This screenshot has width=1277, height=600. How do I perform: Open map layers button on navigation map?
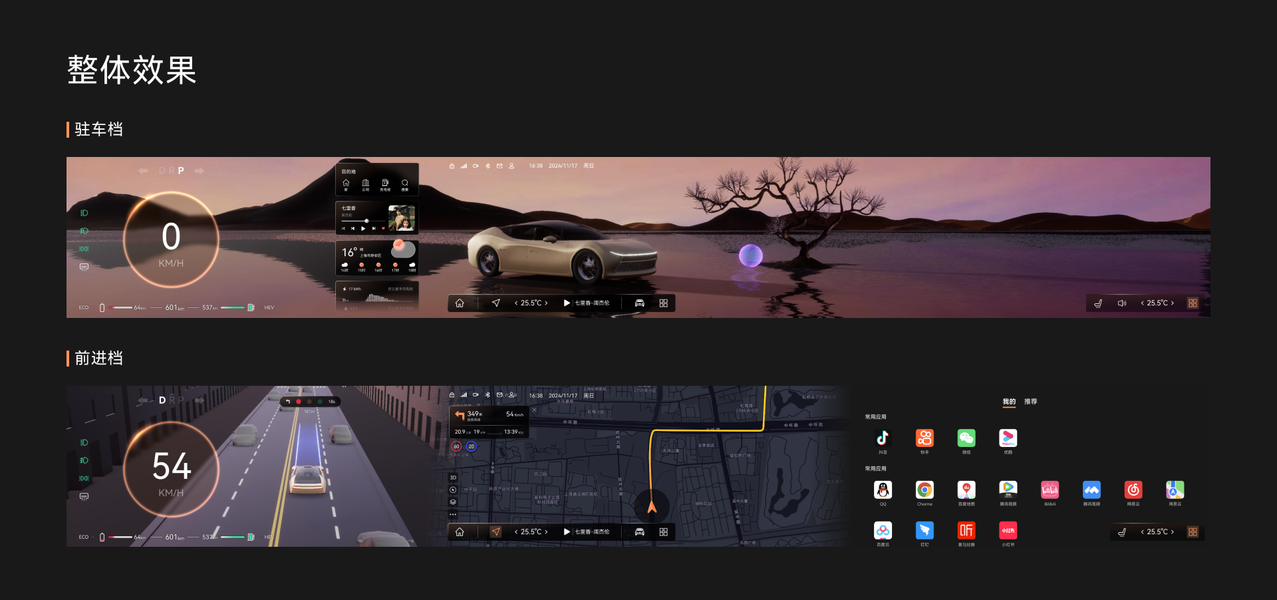point(453,502)
